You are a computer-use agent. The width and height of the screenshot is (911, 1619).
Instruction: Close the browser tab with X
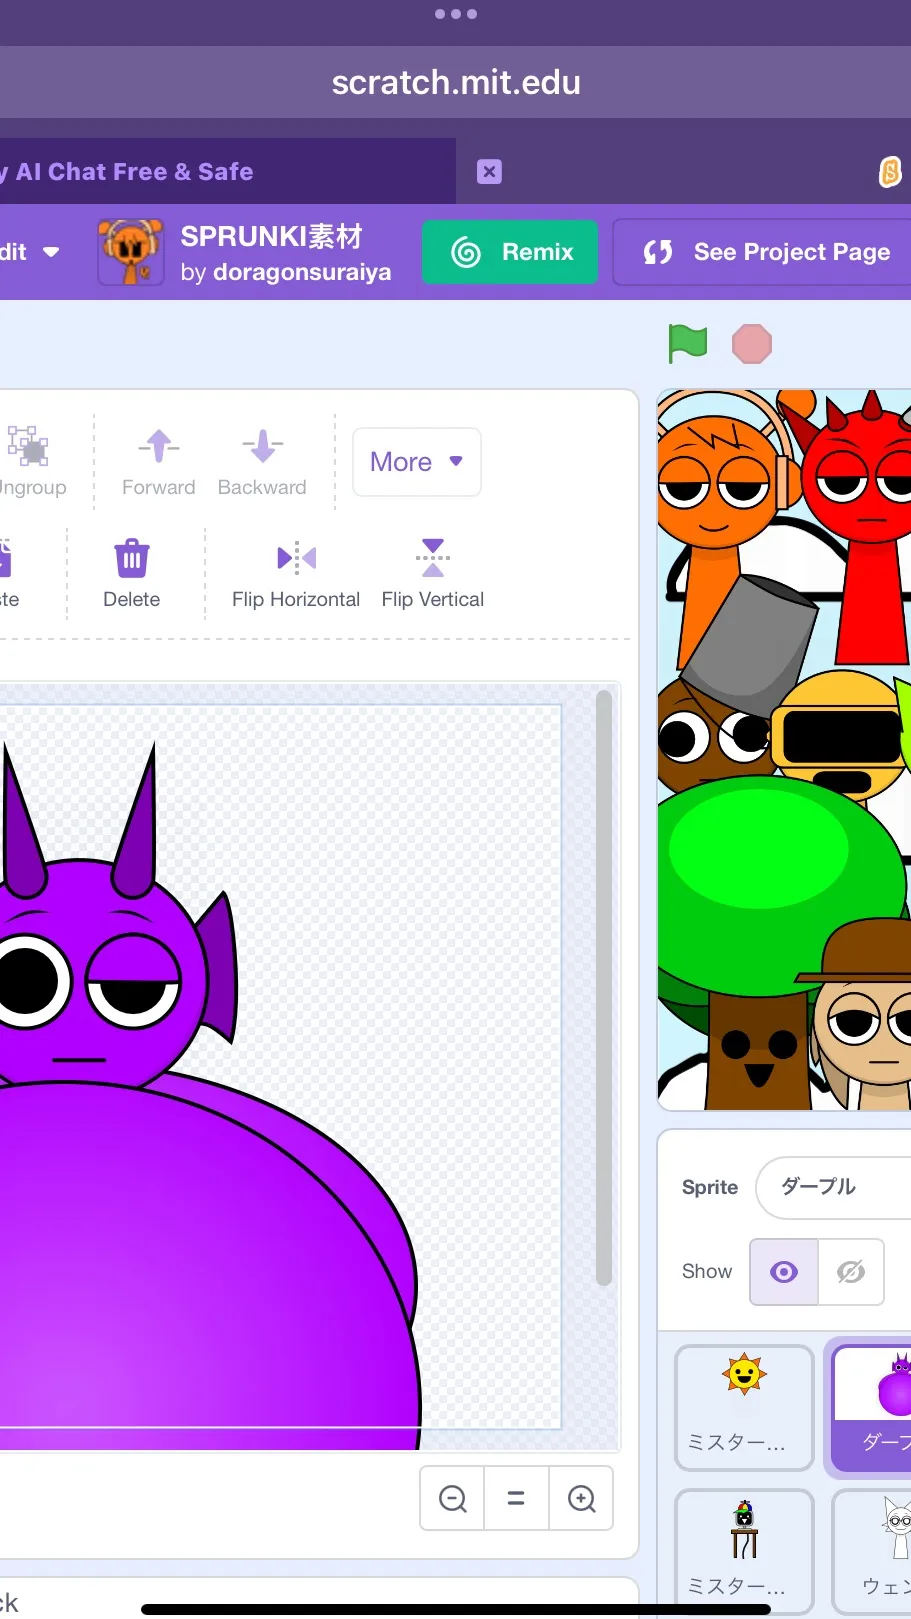point(489,172)
